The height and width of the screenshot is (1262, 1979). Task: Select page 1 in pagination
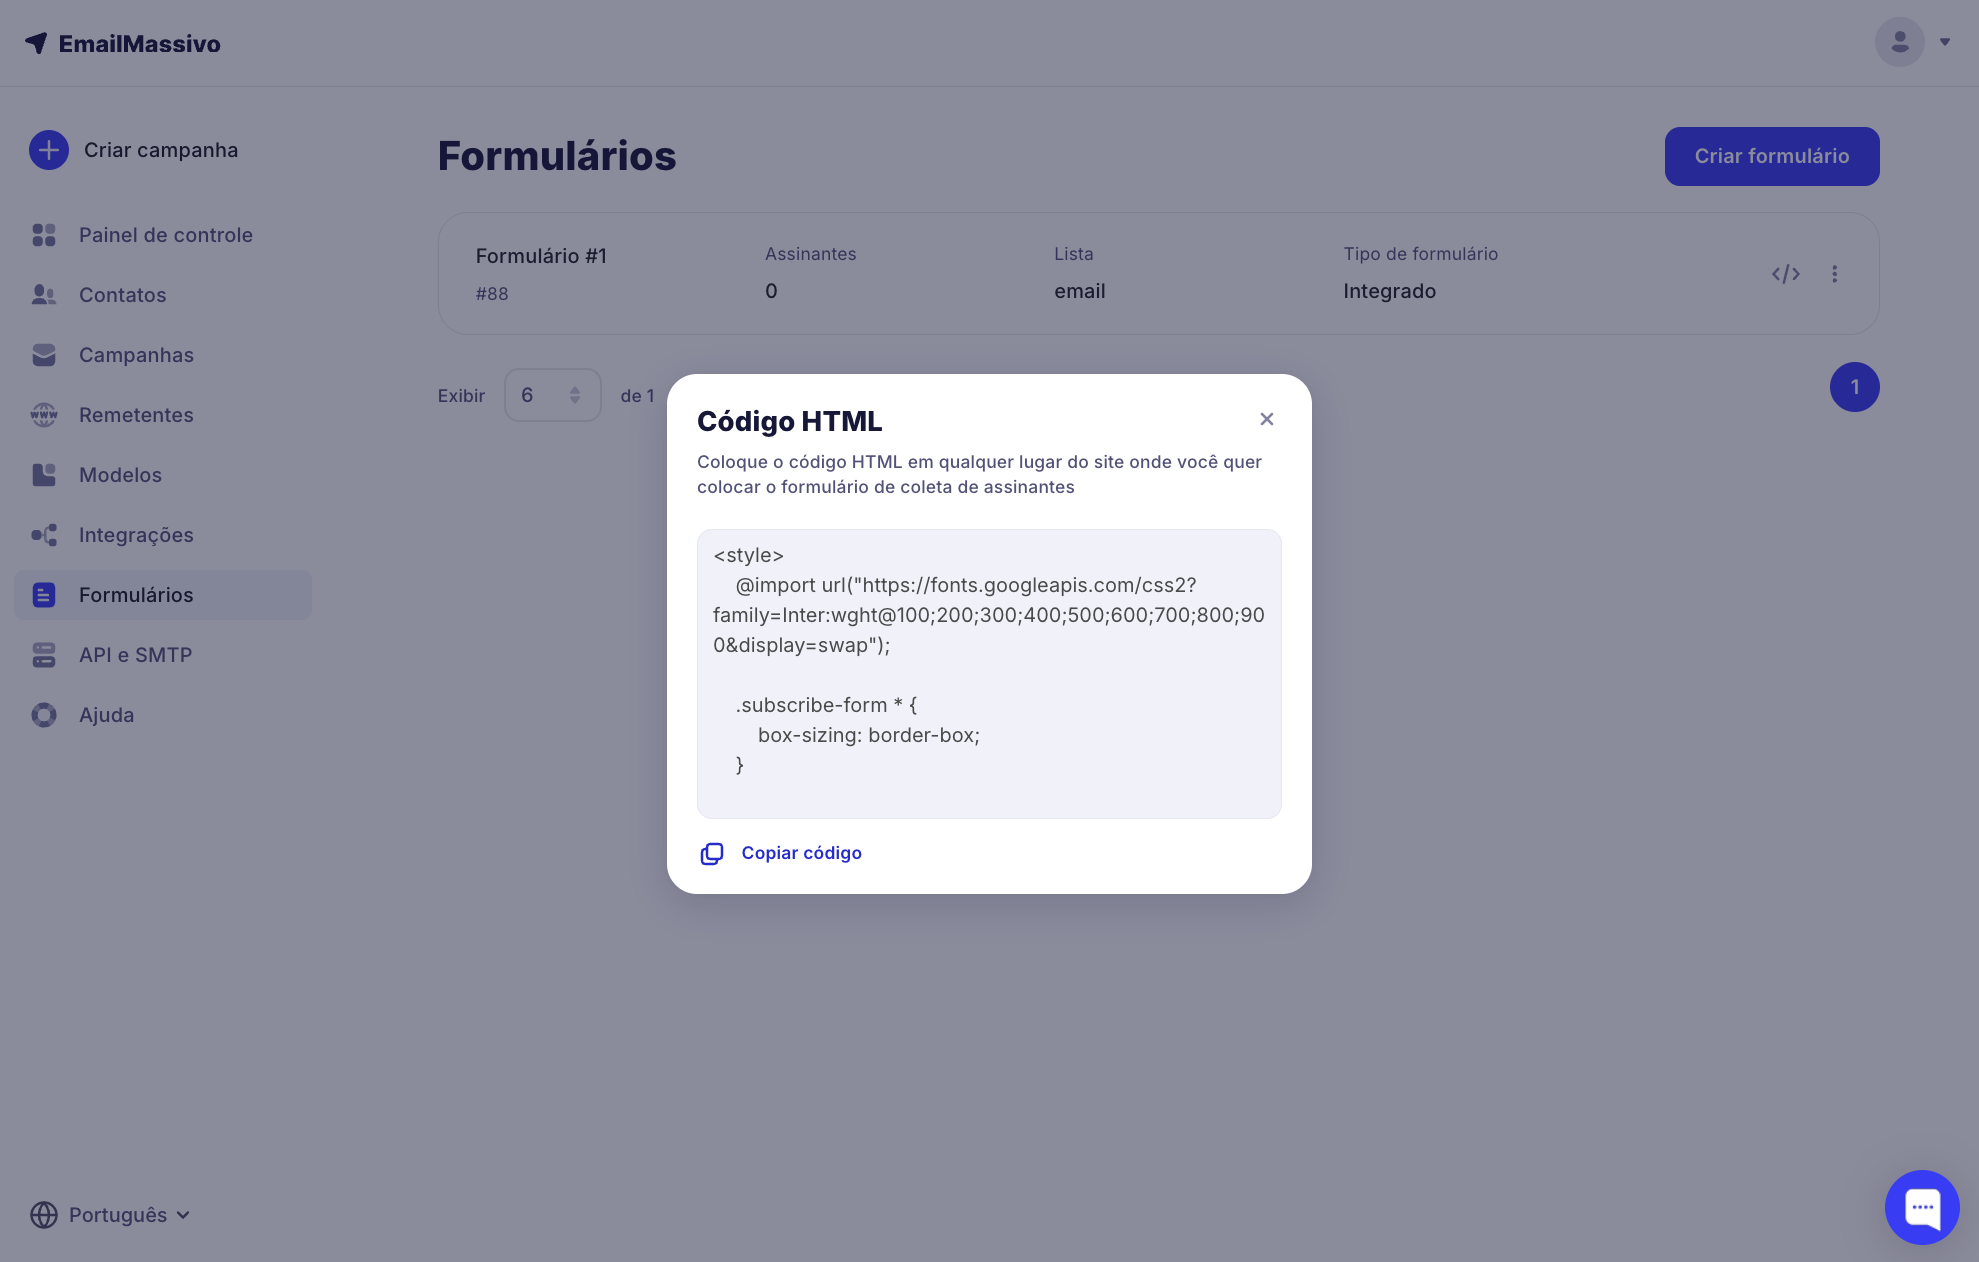[1854, 387]
